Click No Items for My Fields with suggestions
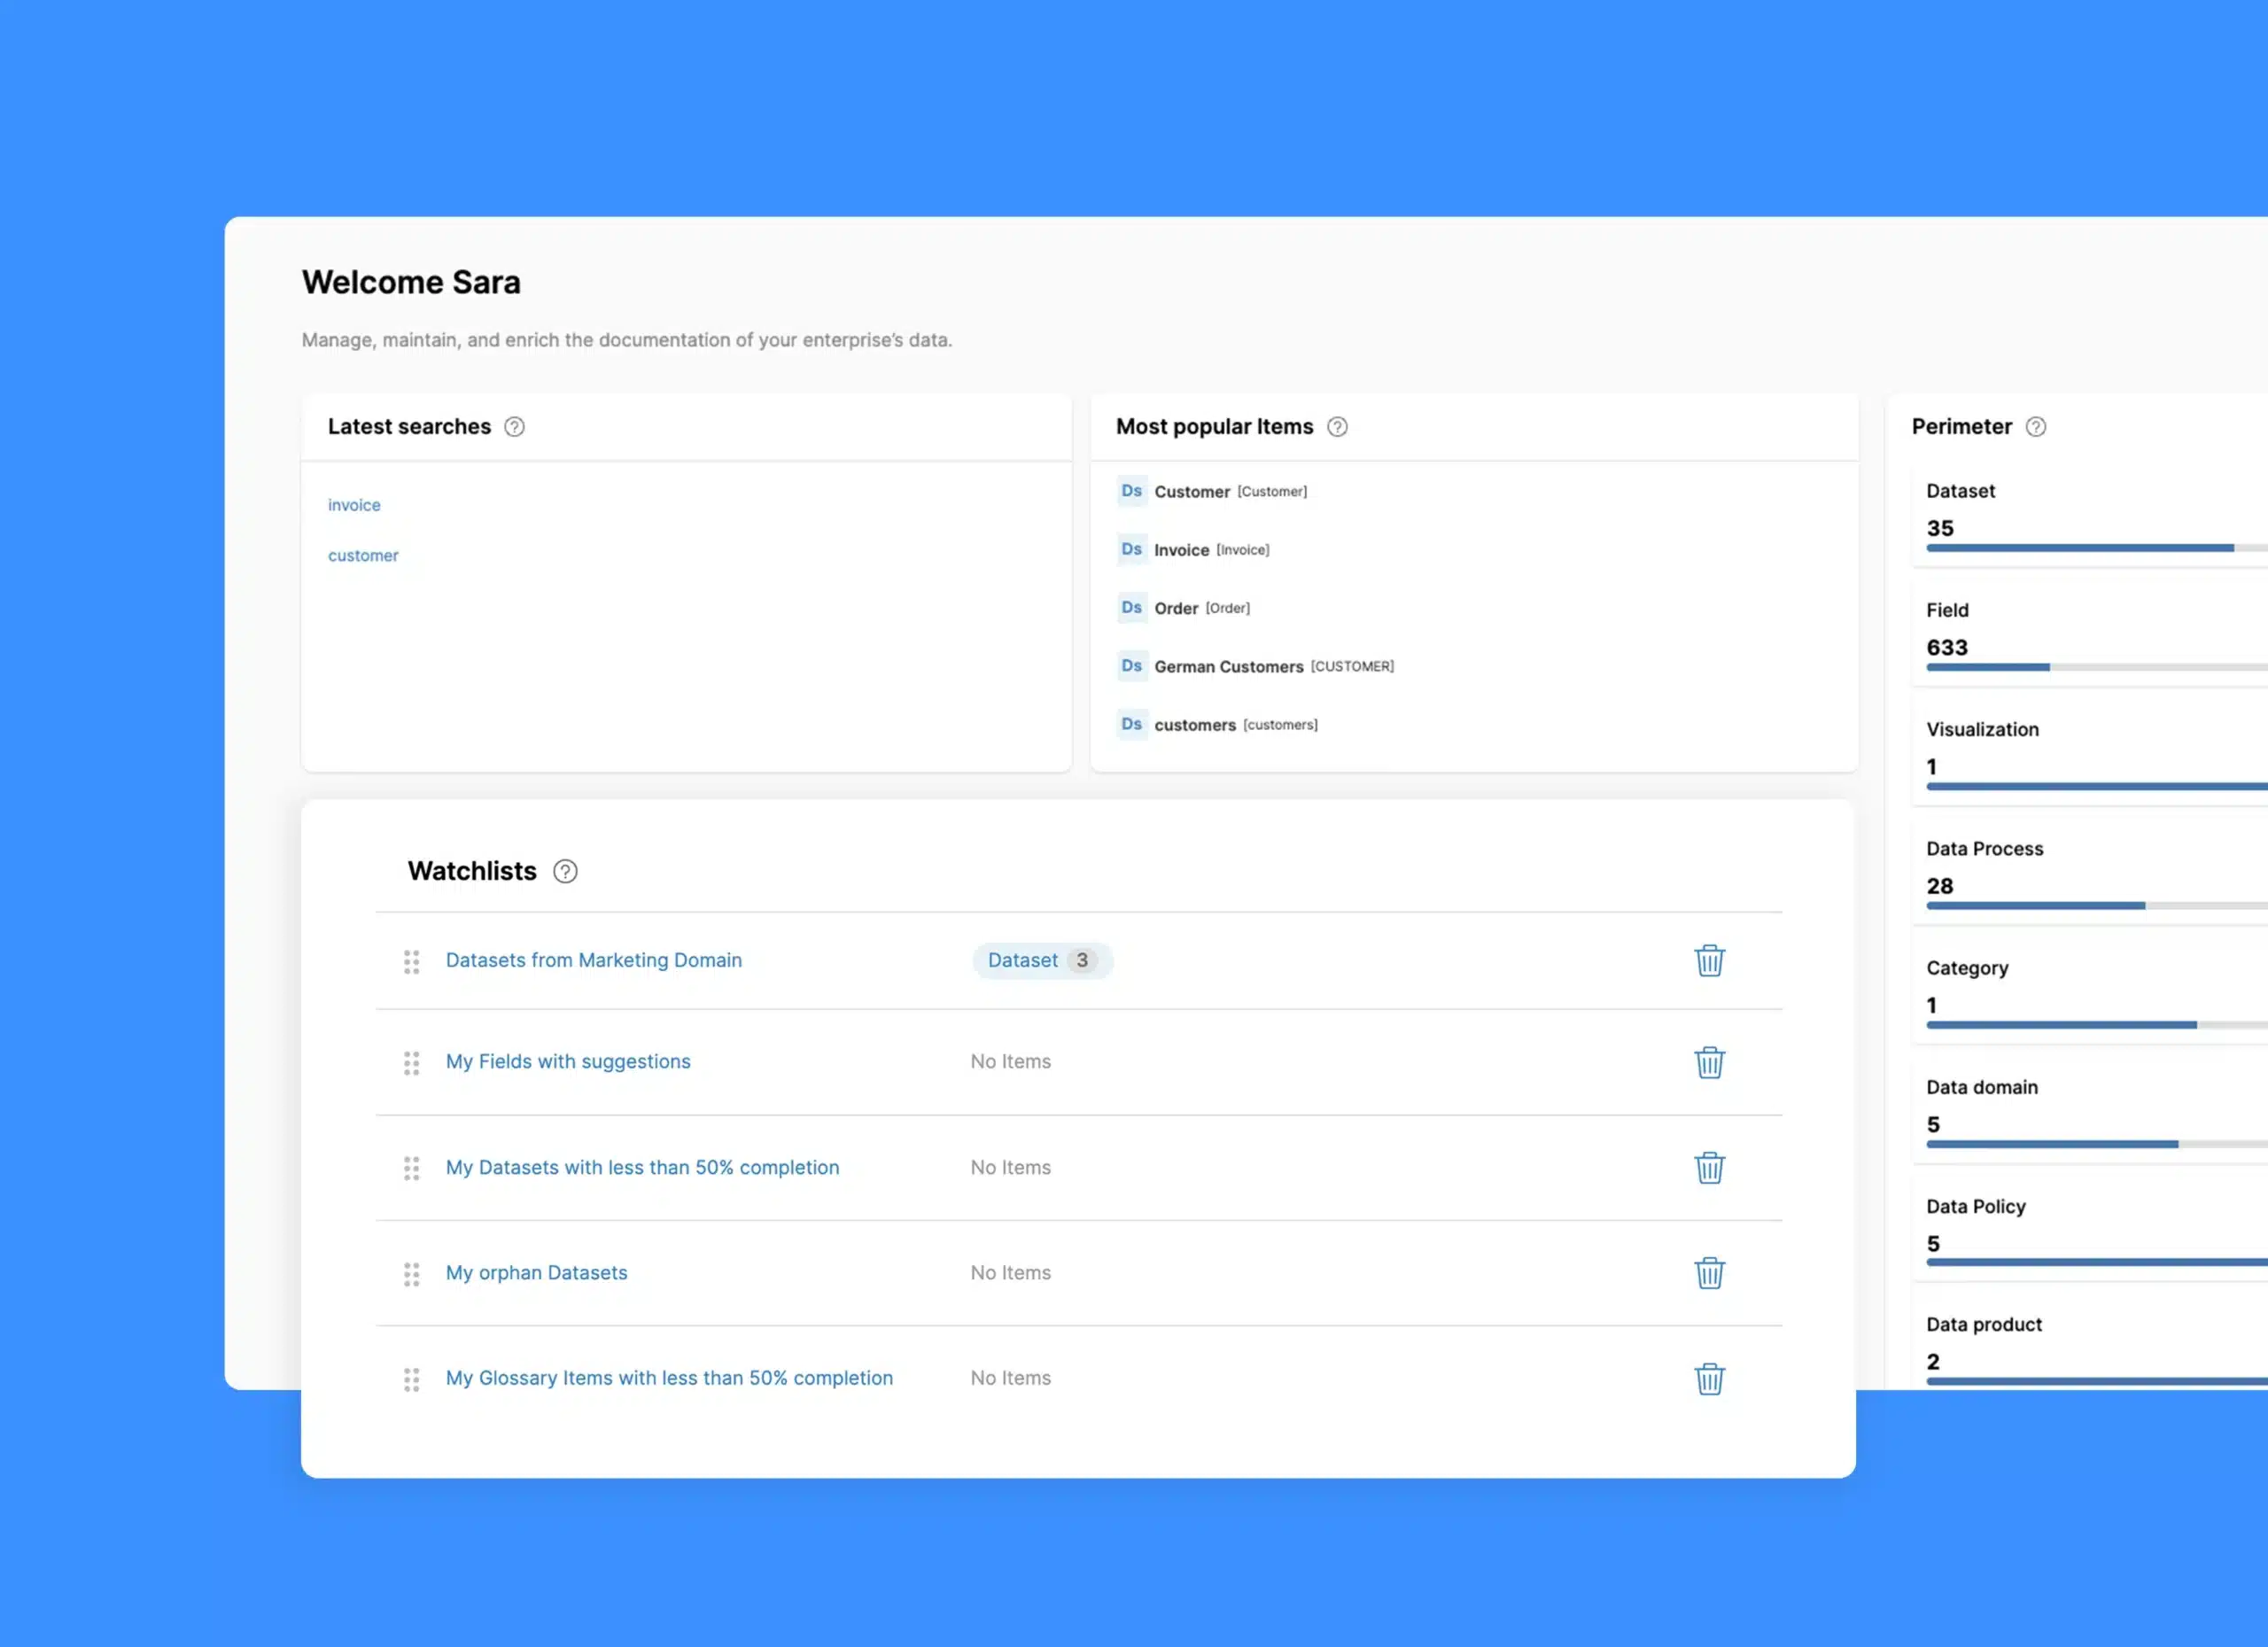The image size is (2268, 1647). 1010,1061
